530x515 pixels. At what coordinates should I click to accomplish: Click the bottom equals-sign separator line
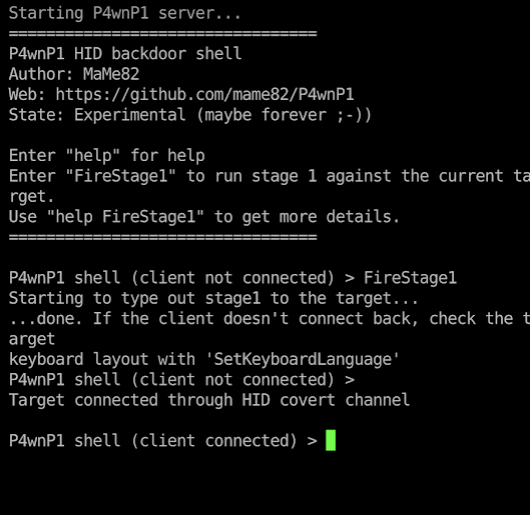[x=163, y=237]
